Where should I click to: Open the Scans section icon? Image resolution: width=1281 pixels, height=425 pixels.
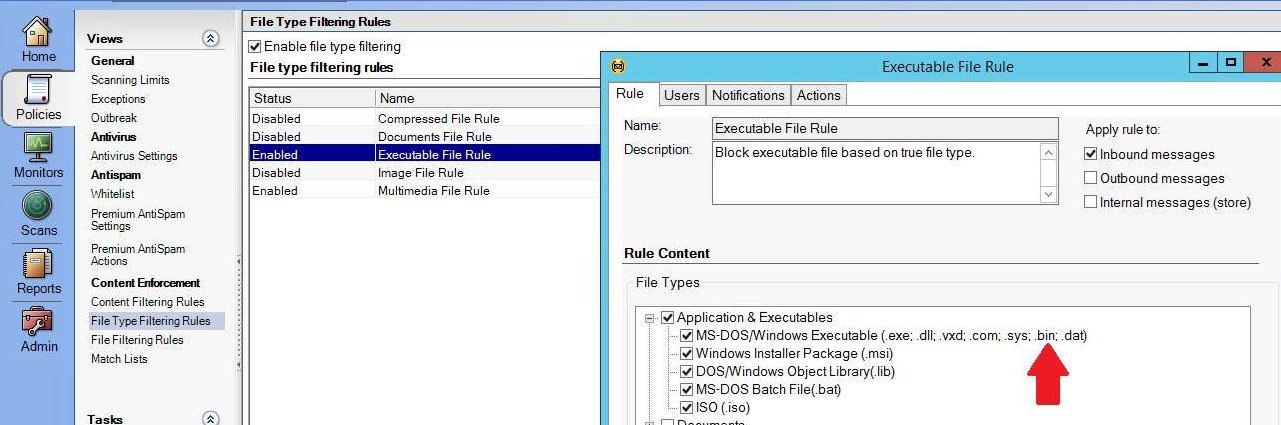(x=37, y=205)
